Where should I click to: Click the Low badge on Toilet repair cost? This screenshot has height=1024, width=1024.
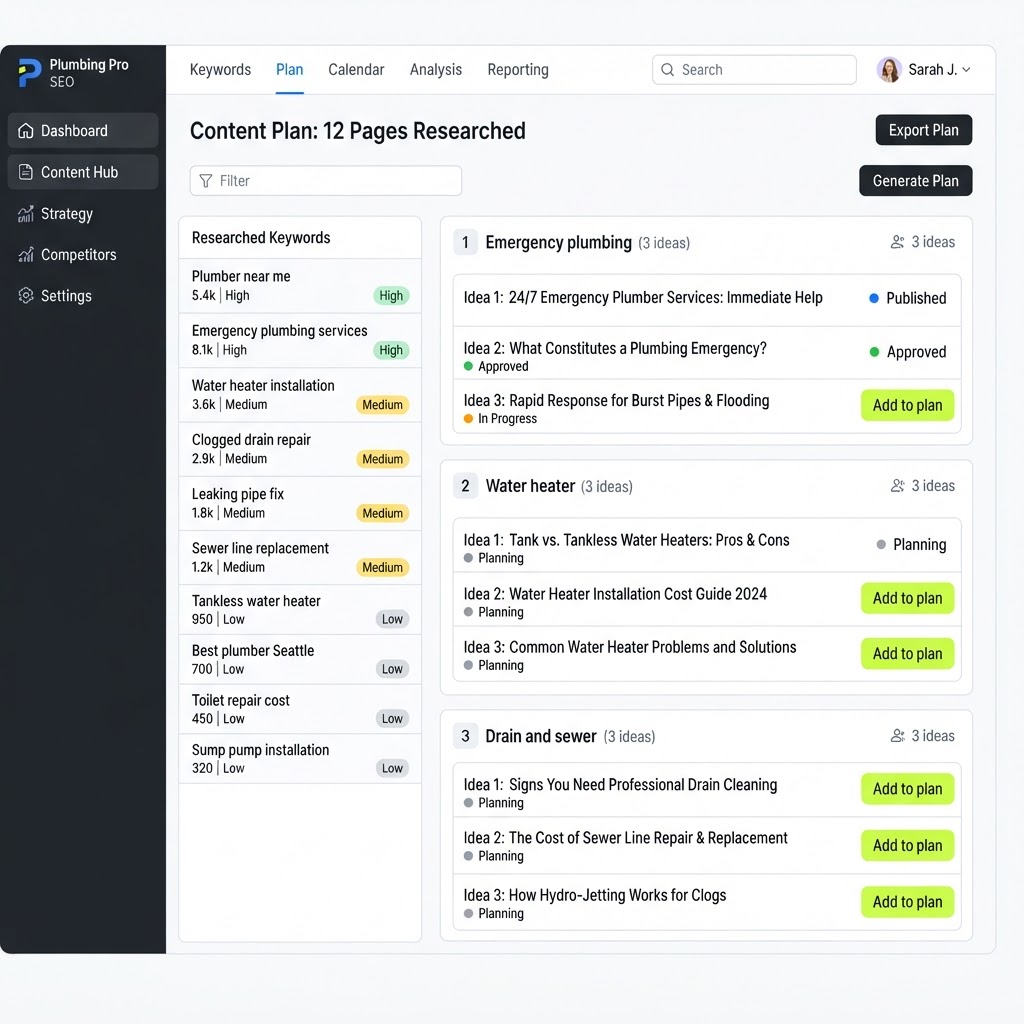[392, 719]
